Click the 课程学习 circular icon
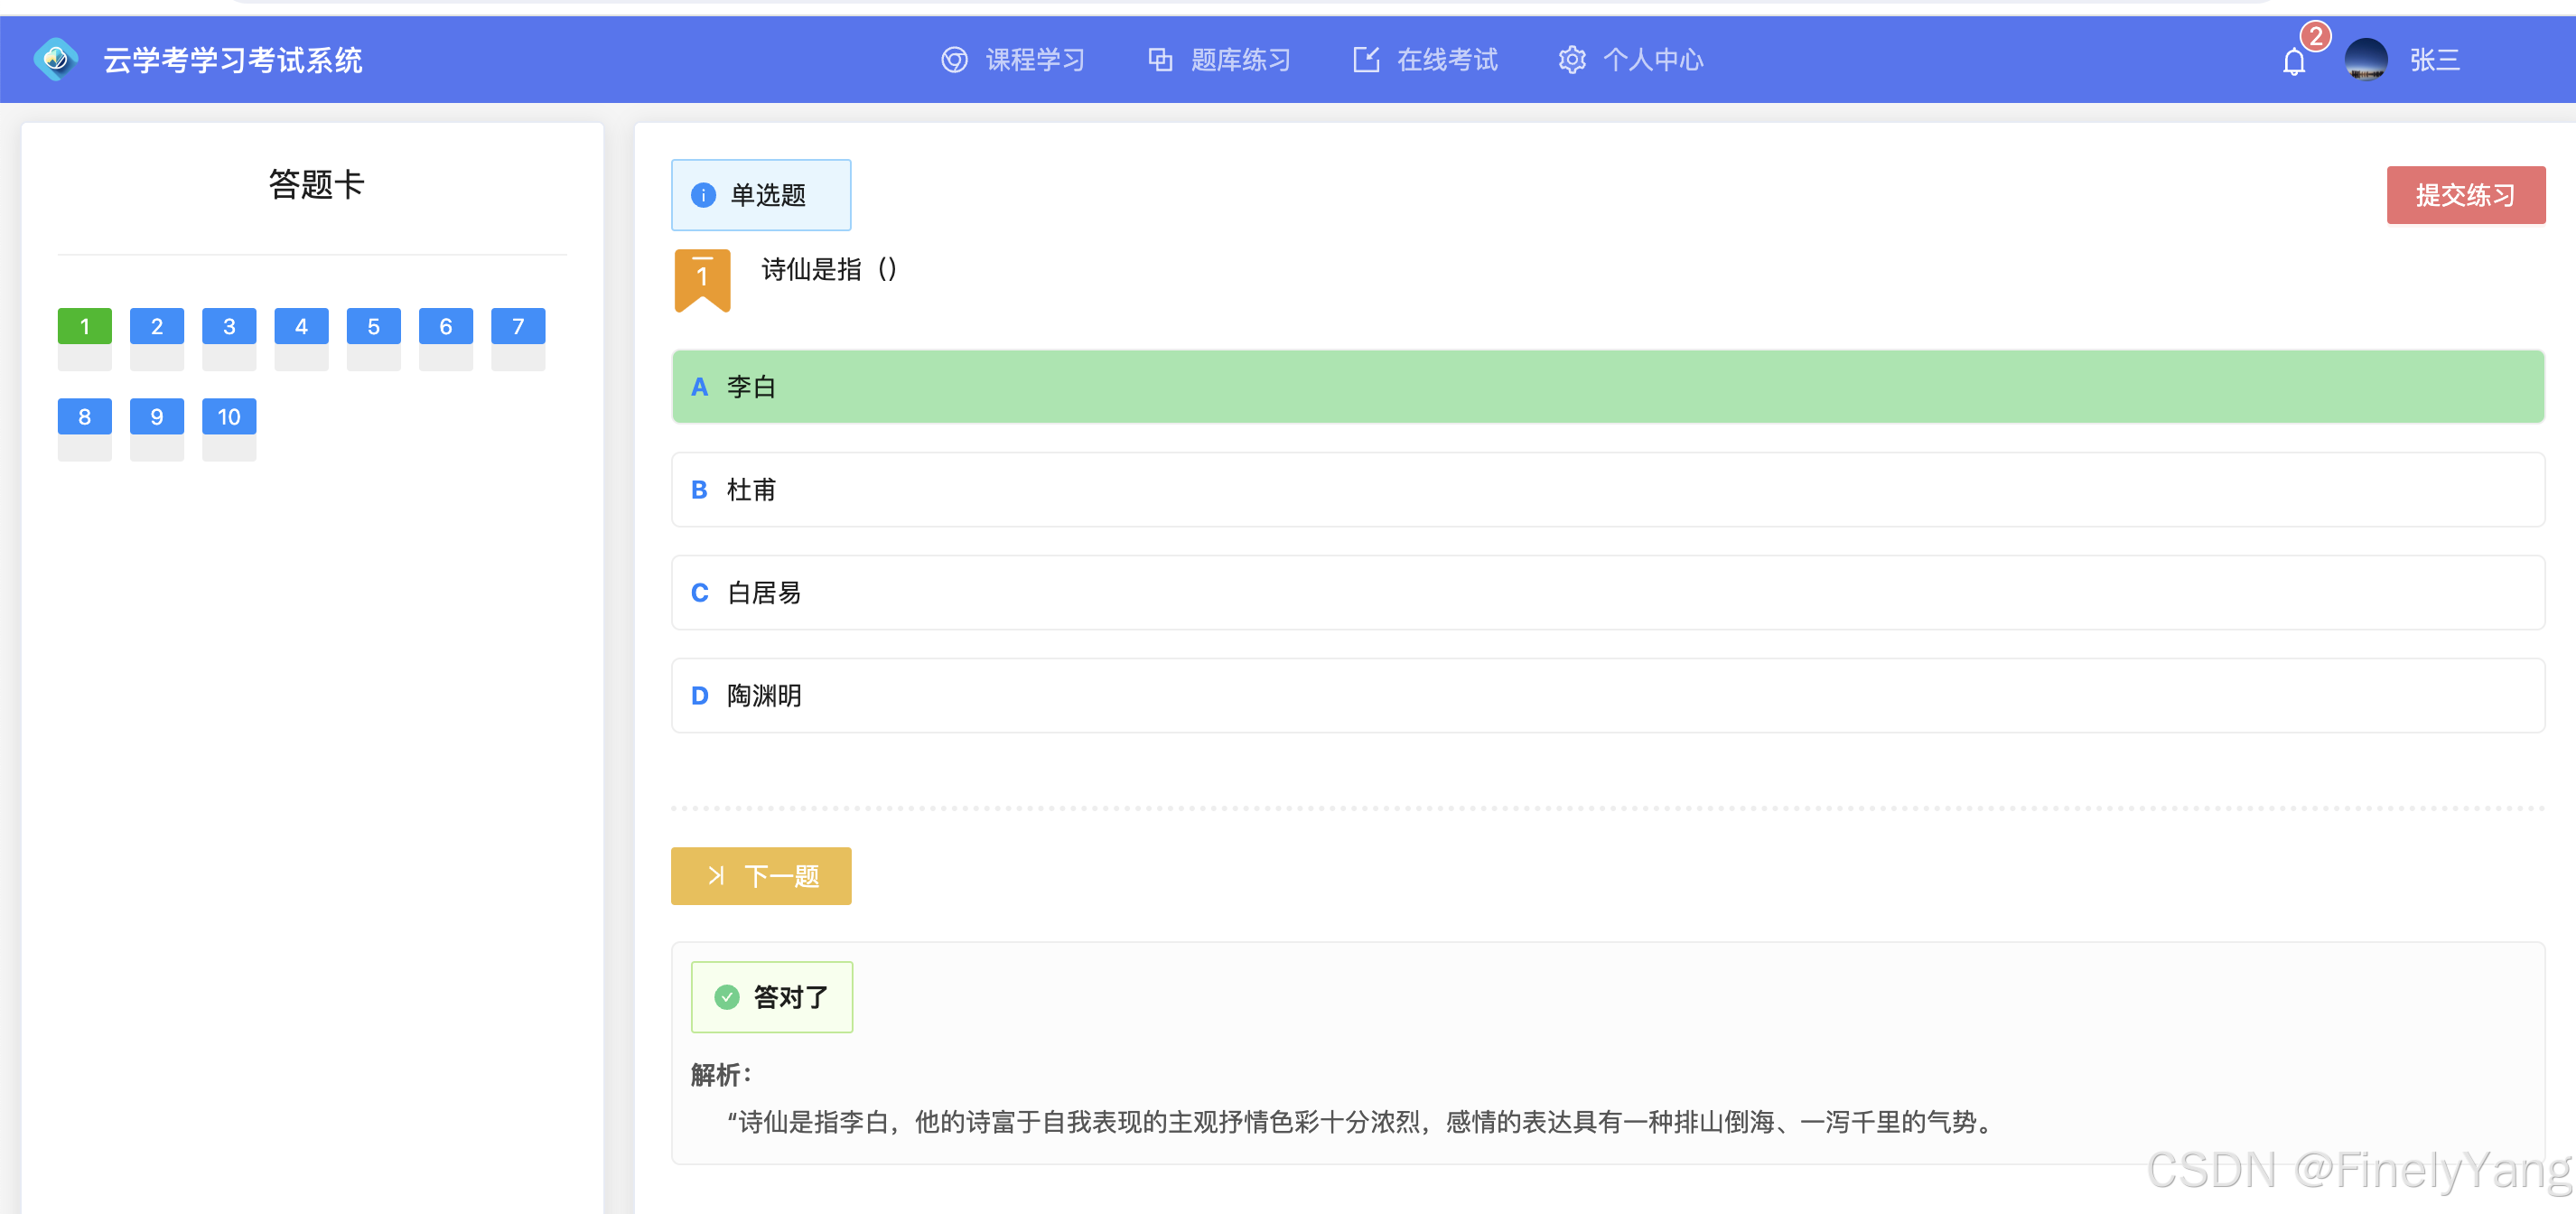Screen dimensions: 2576x1214 (x=954, y=60)
